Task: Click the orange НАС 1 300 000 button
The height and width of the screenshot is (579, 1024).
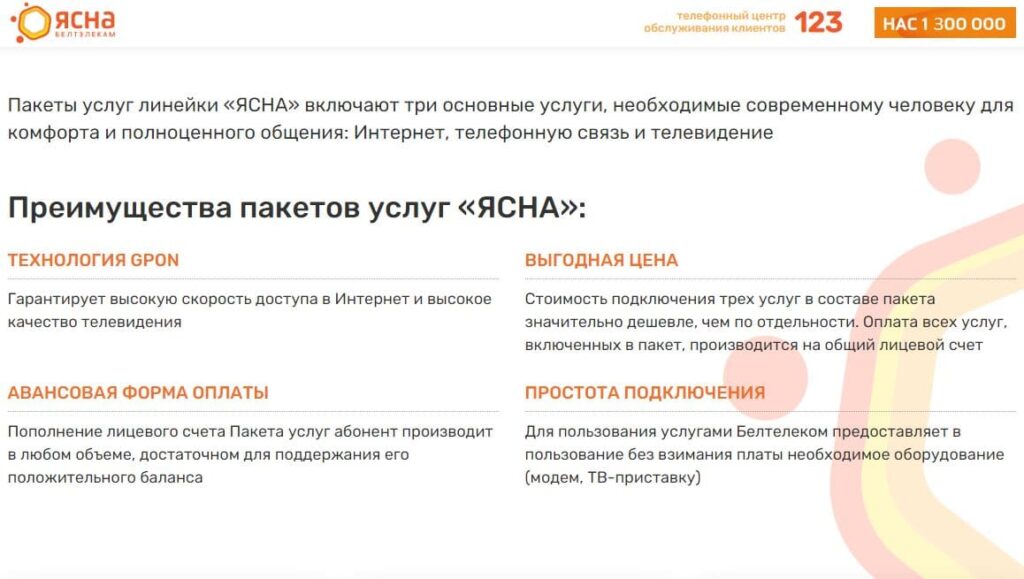Action: coord(944,23)
